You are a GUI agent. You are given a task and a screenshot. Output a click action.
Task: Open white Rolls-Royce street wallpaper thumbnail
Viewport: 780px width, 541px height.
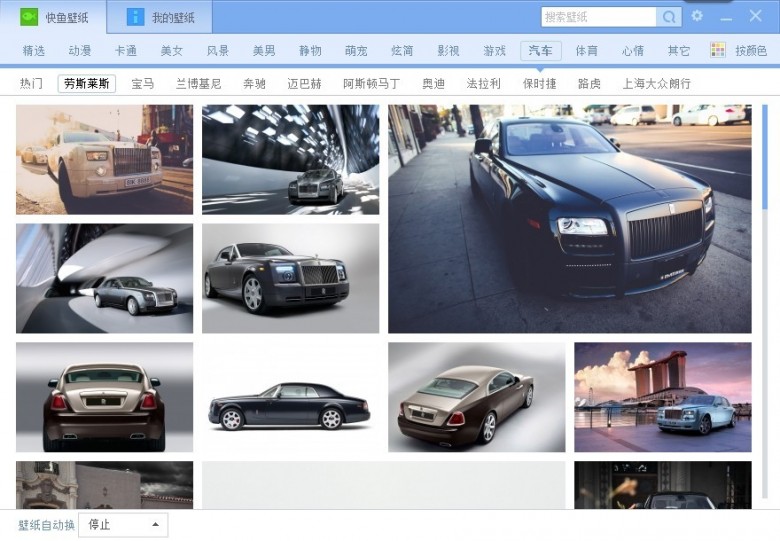[x=104, y=160]
